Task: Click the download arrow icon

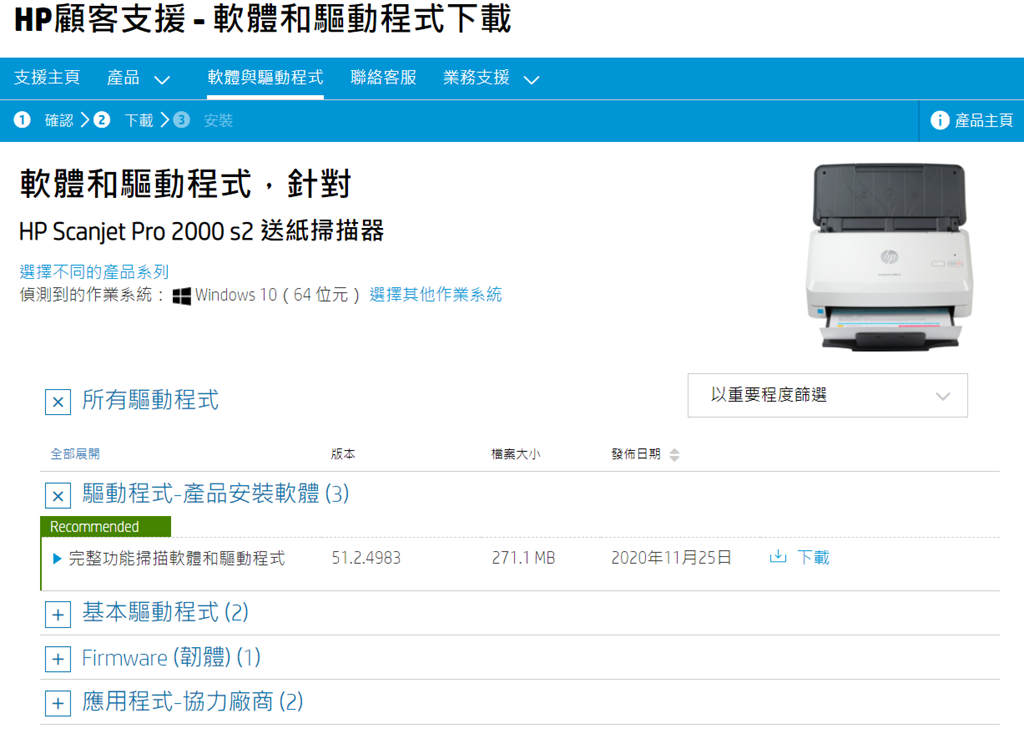Action: pyautogui.click(x=778, y=557)
